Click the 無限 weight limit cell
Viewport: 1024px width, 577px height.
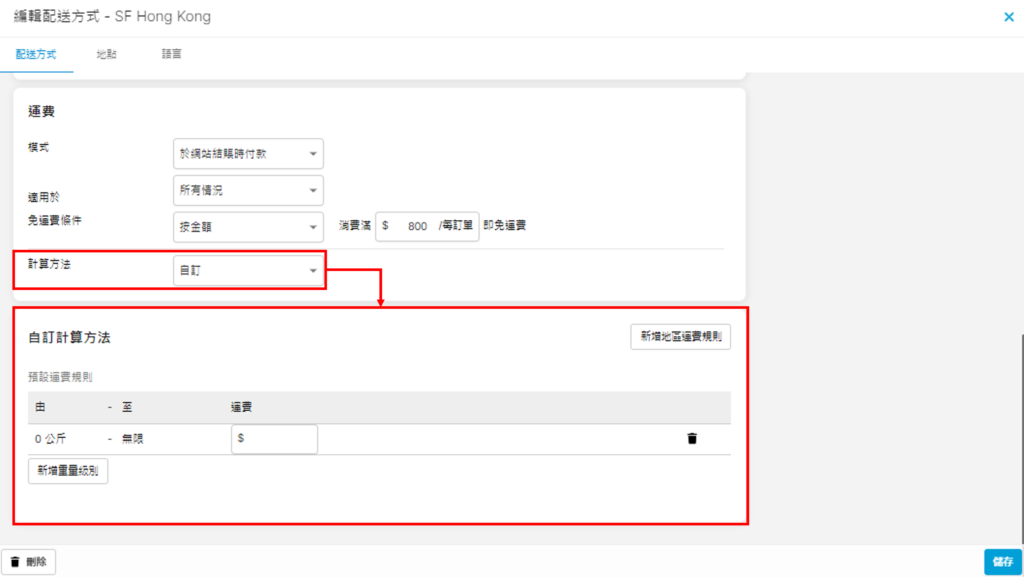(135, 439)
